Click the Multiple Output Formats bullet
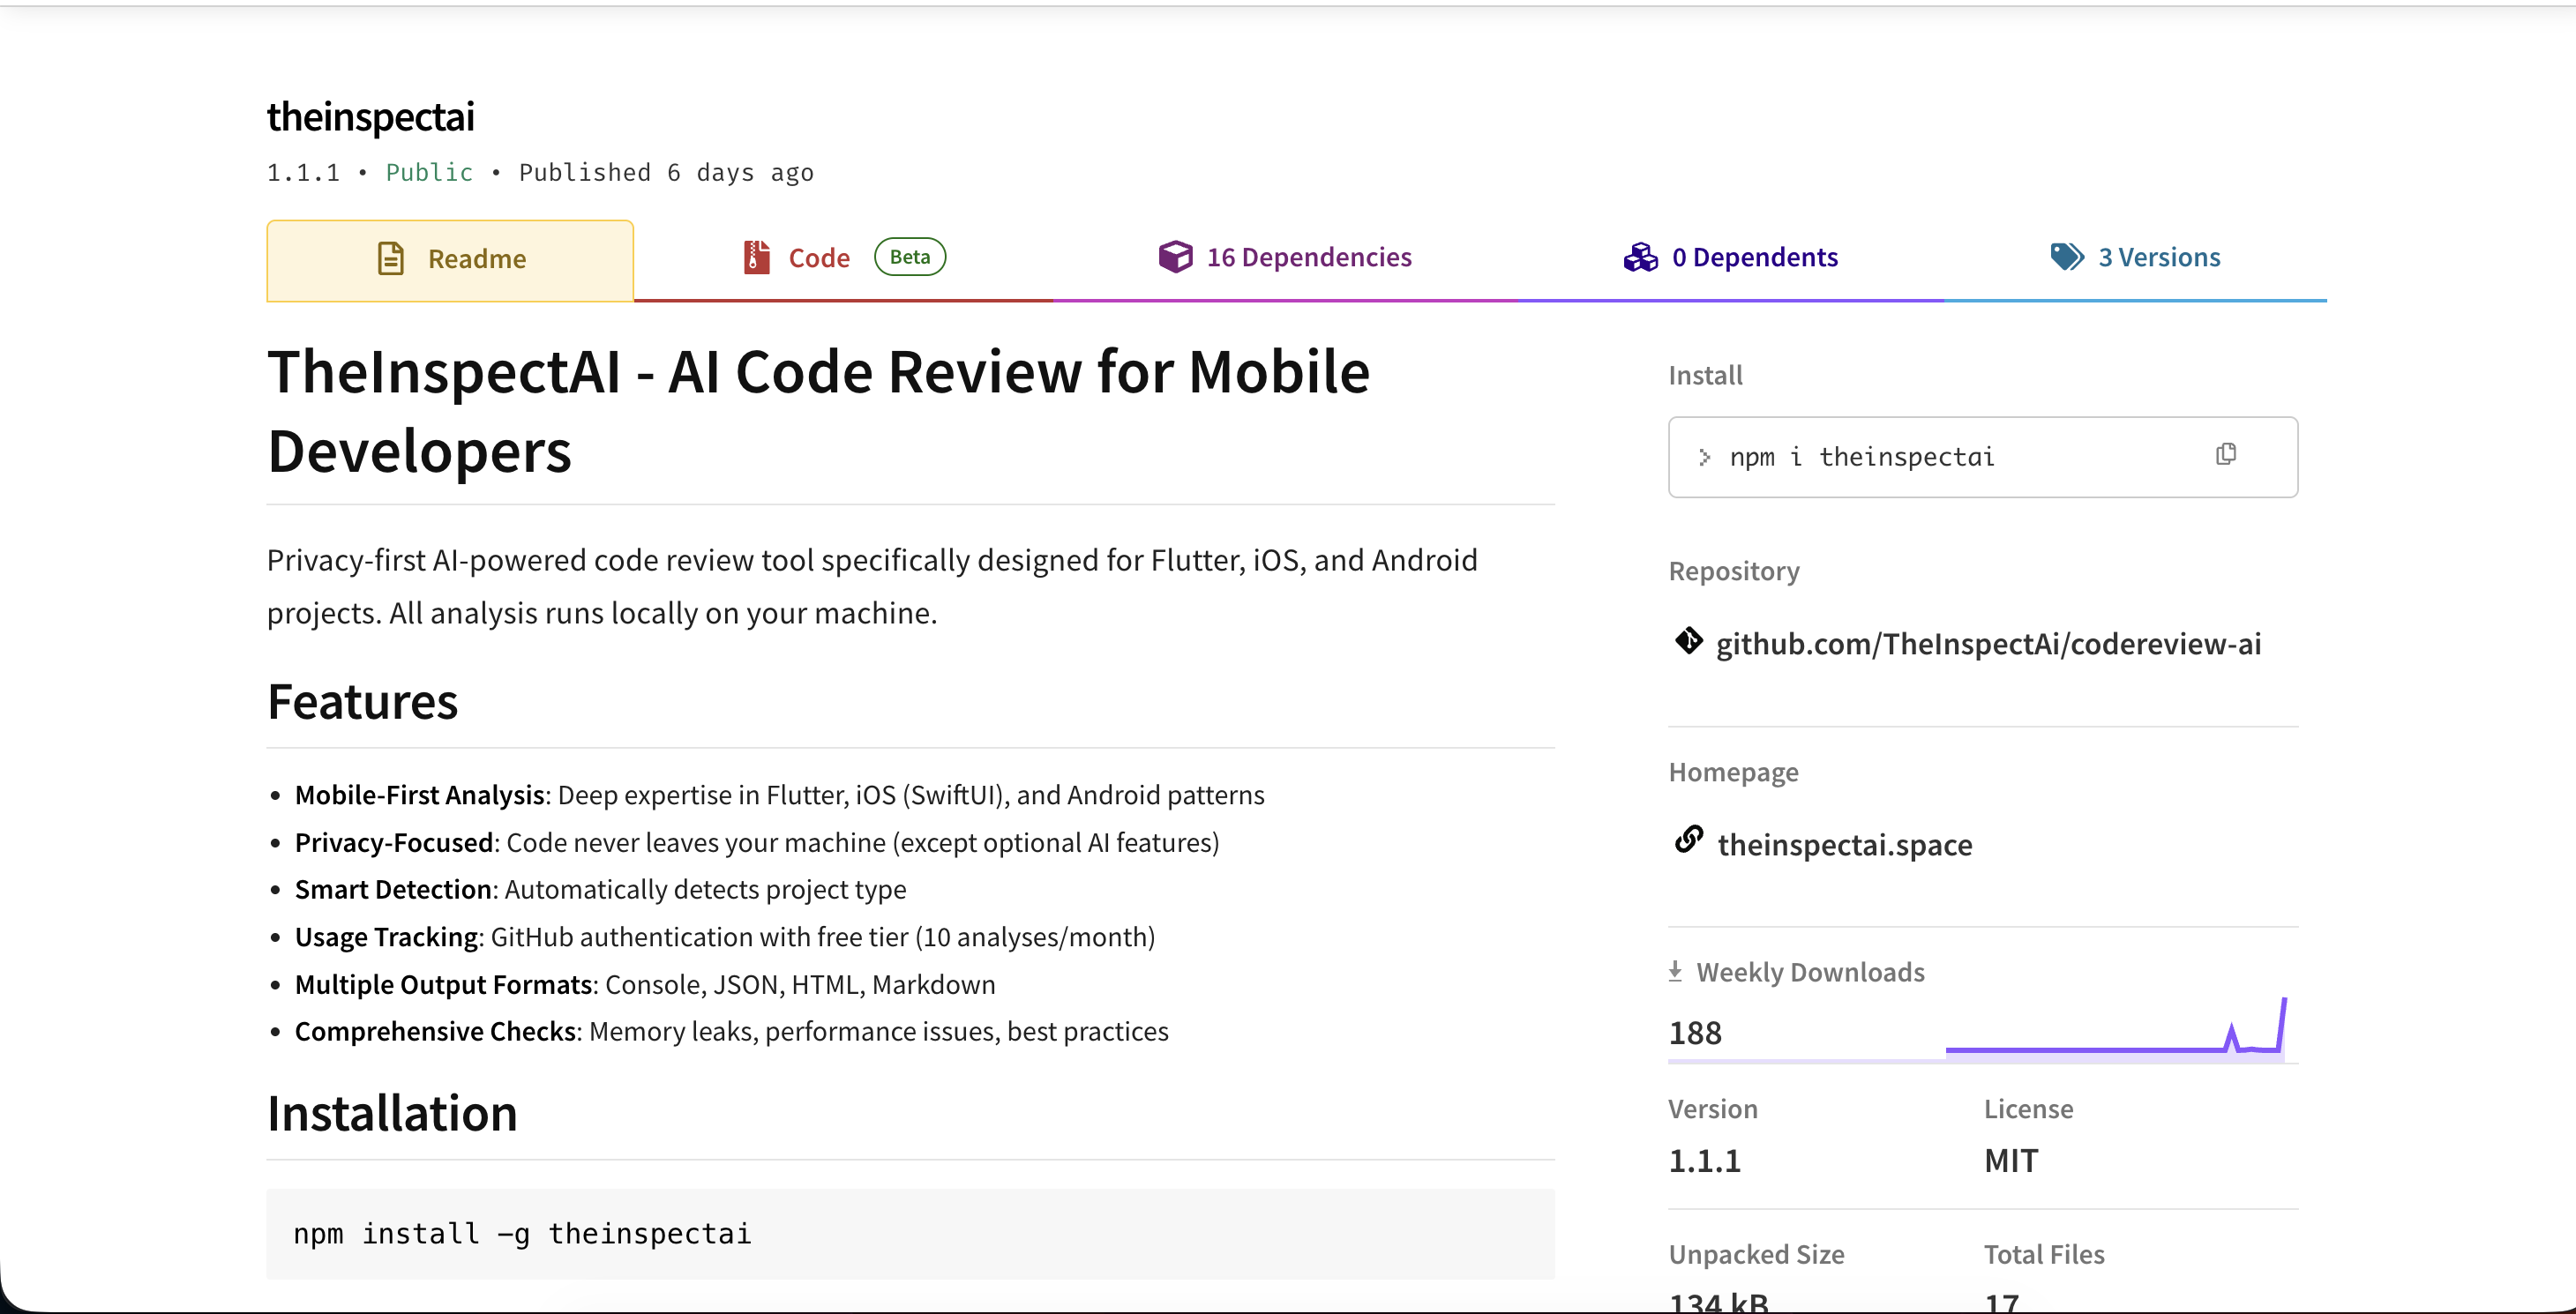Viewport: 2576px width, 1314px height. (645, 985)
